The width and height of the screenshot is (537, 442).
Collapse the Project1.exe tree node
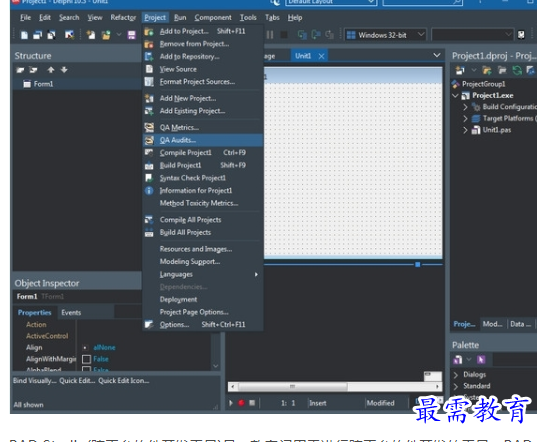click(x=455, y=96)
